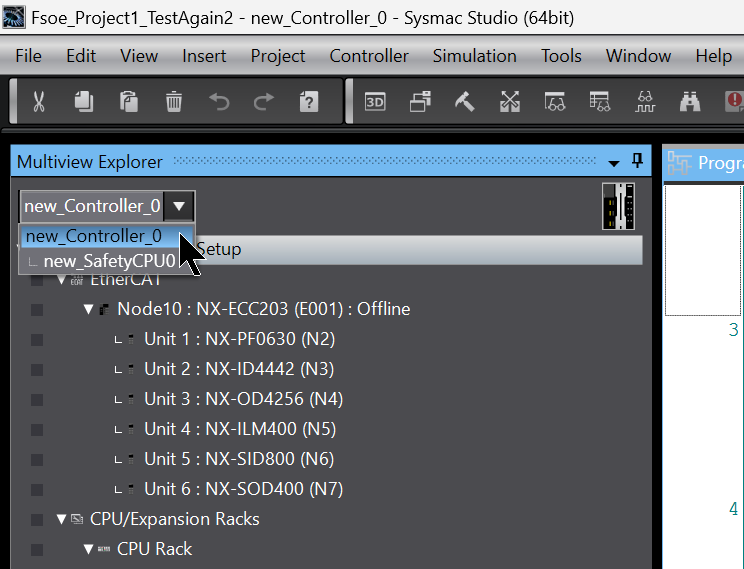Select Unit 1 : NX-PF0630 (N2)
This screenshot has width=744, height=569.
[240, 339]
